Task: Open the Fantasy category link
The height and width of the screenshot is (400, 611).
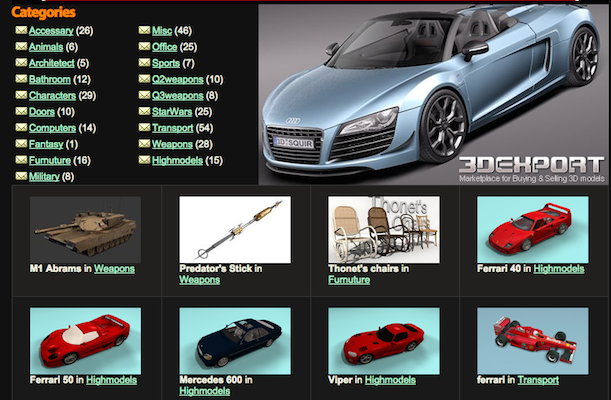Action: [x=46, y=144]
